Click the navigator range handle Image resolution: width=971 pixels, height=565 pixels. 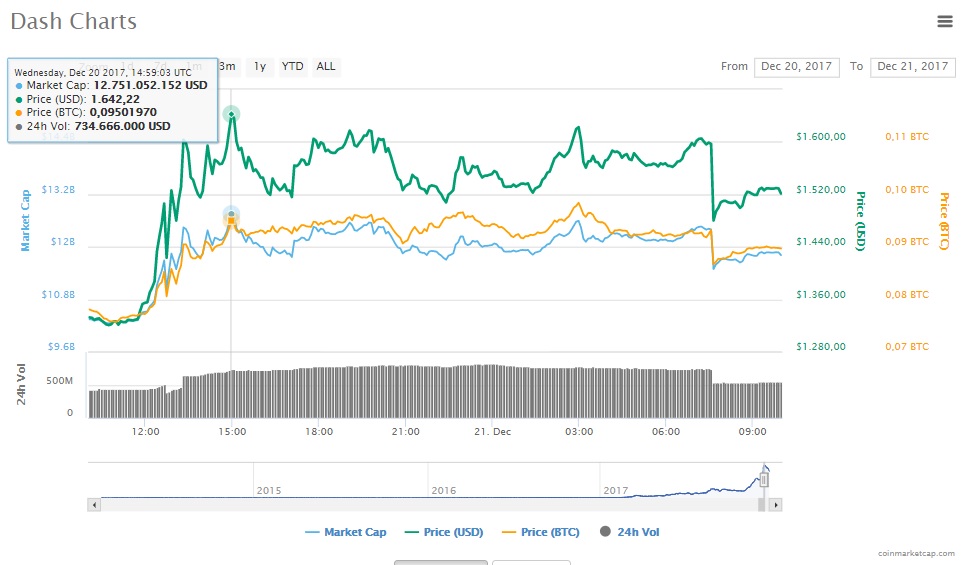point(764,480)
